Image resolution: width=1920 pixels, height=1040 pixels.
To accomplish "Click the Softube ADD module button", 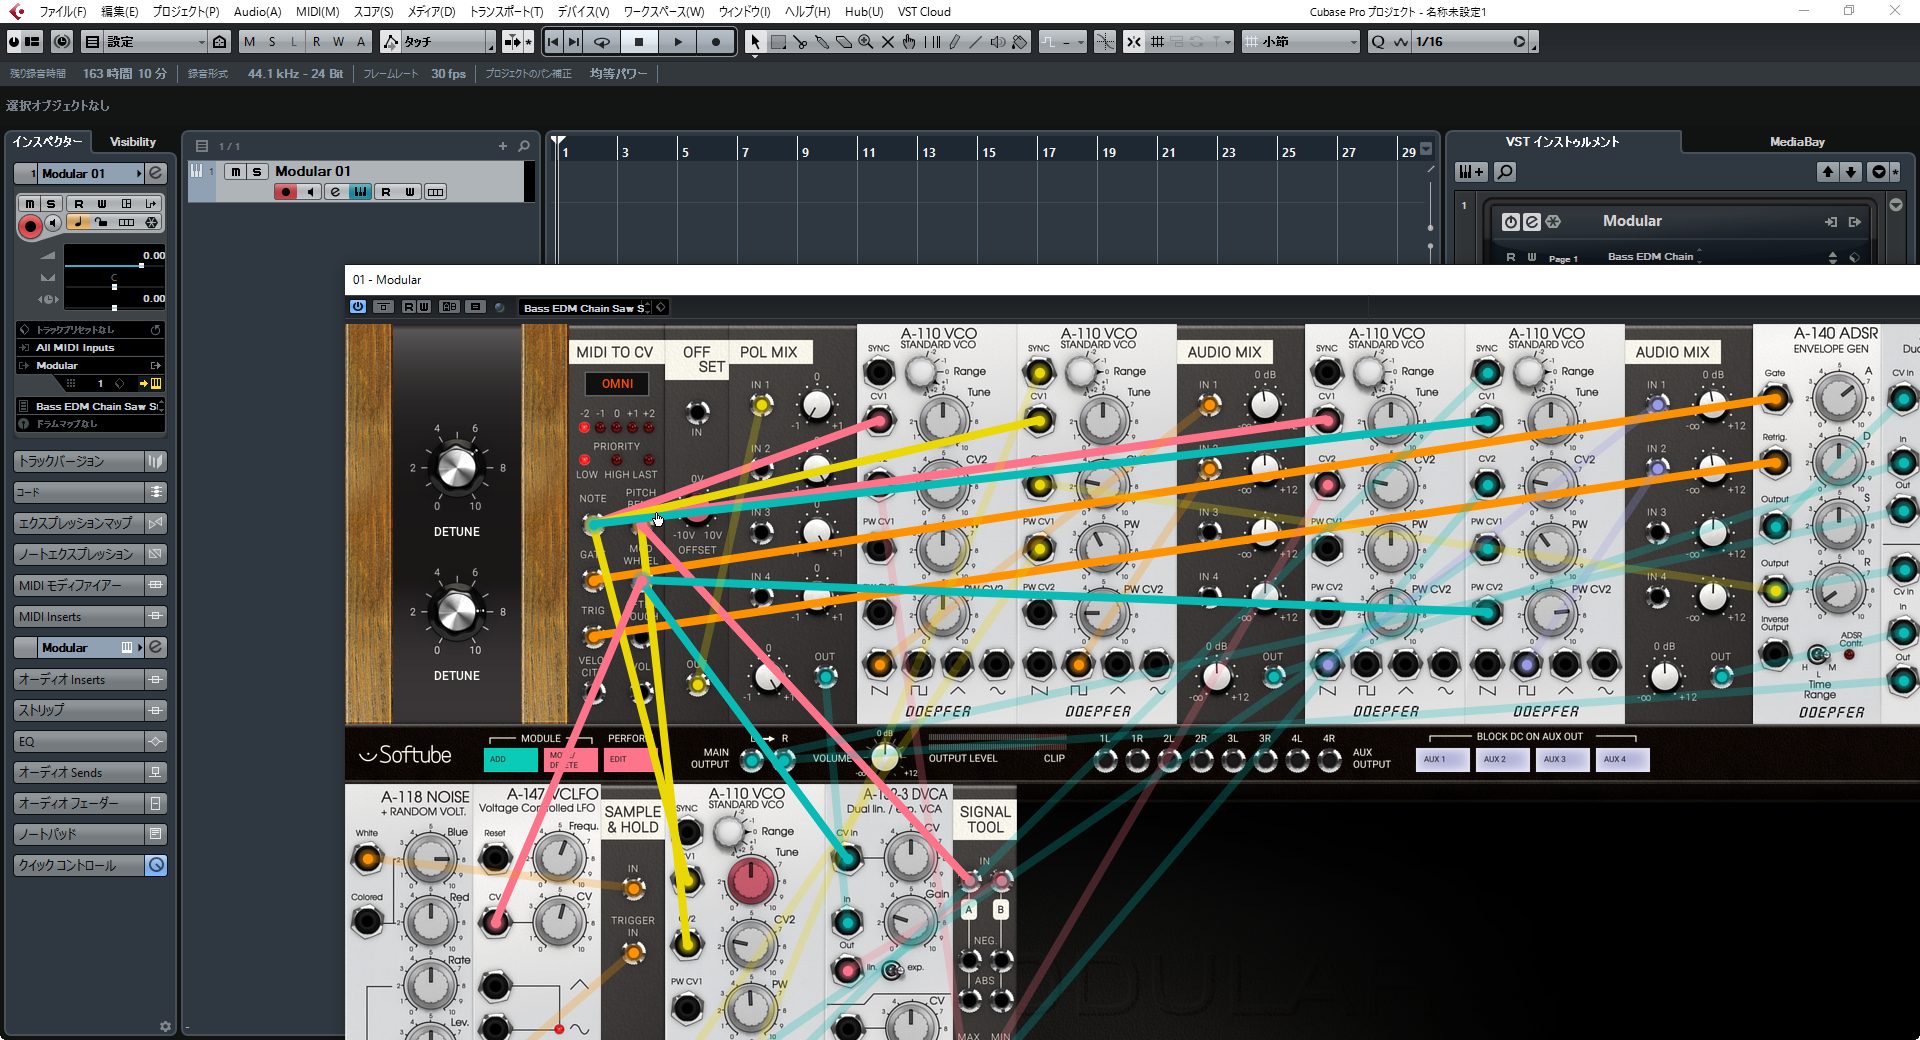I will [510, 759].
